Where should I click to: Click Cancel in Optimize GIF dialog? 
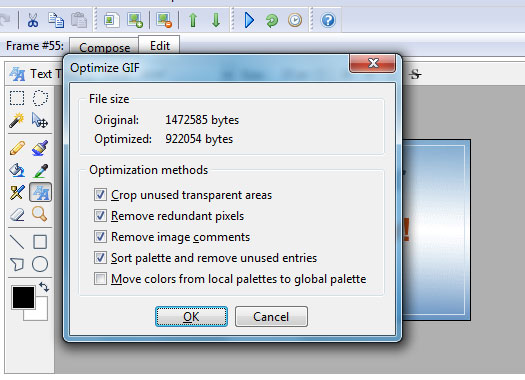click(271, 316)
